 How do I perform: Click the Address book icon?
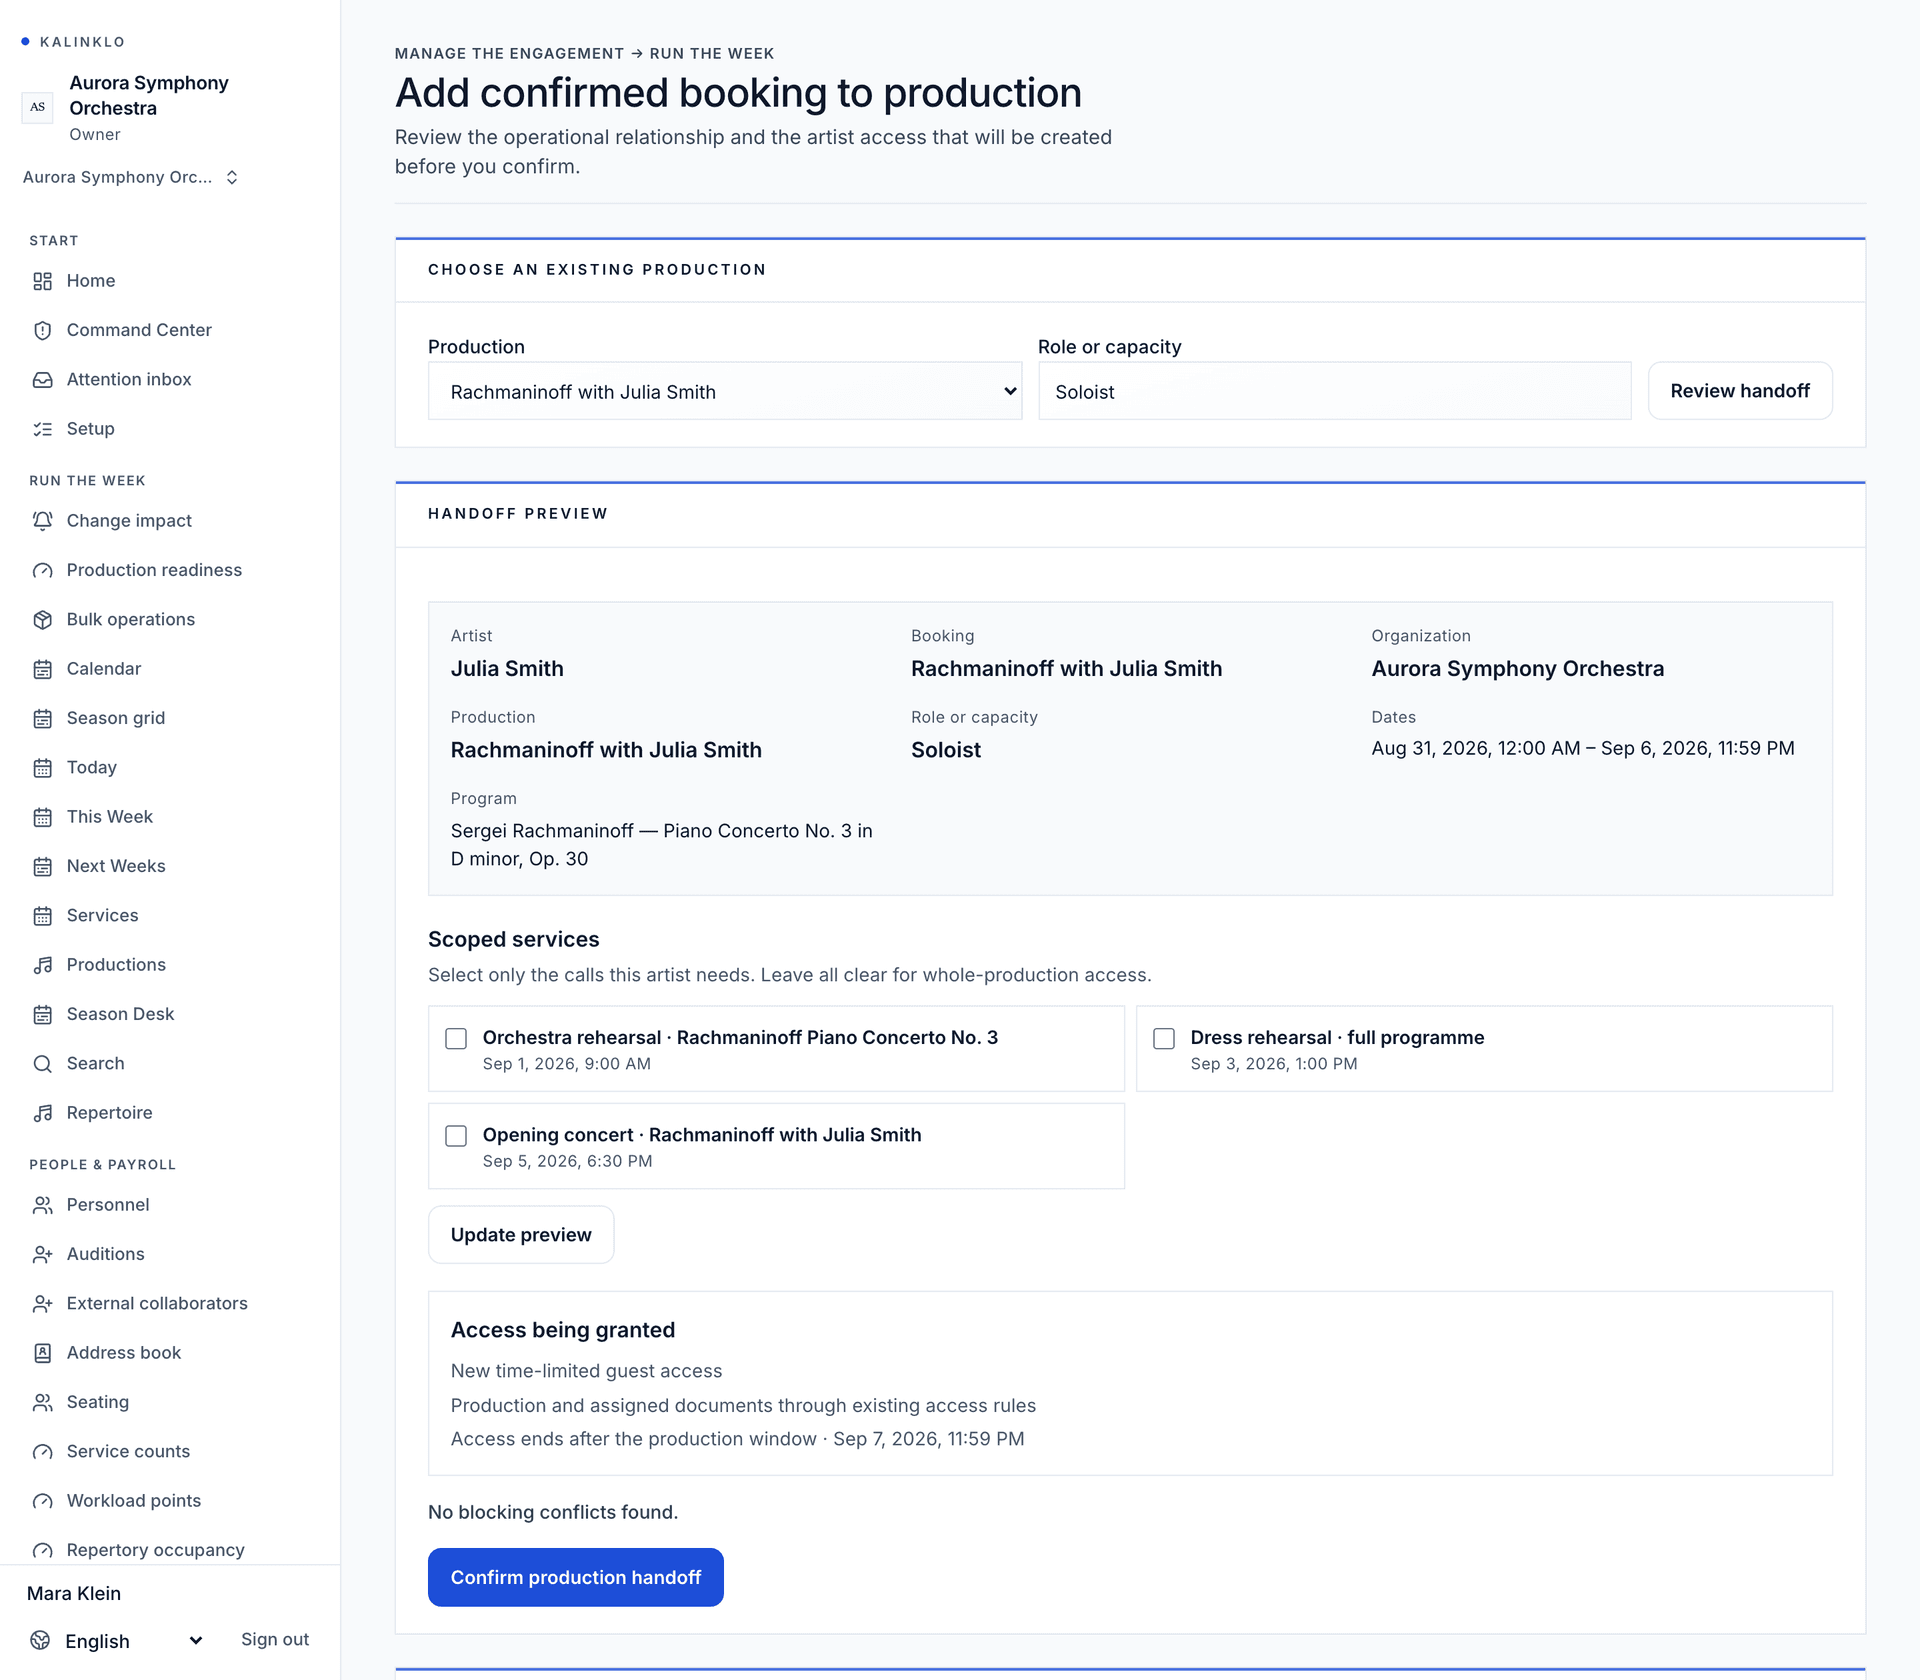click(x=42, y=1353)
